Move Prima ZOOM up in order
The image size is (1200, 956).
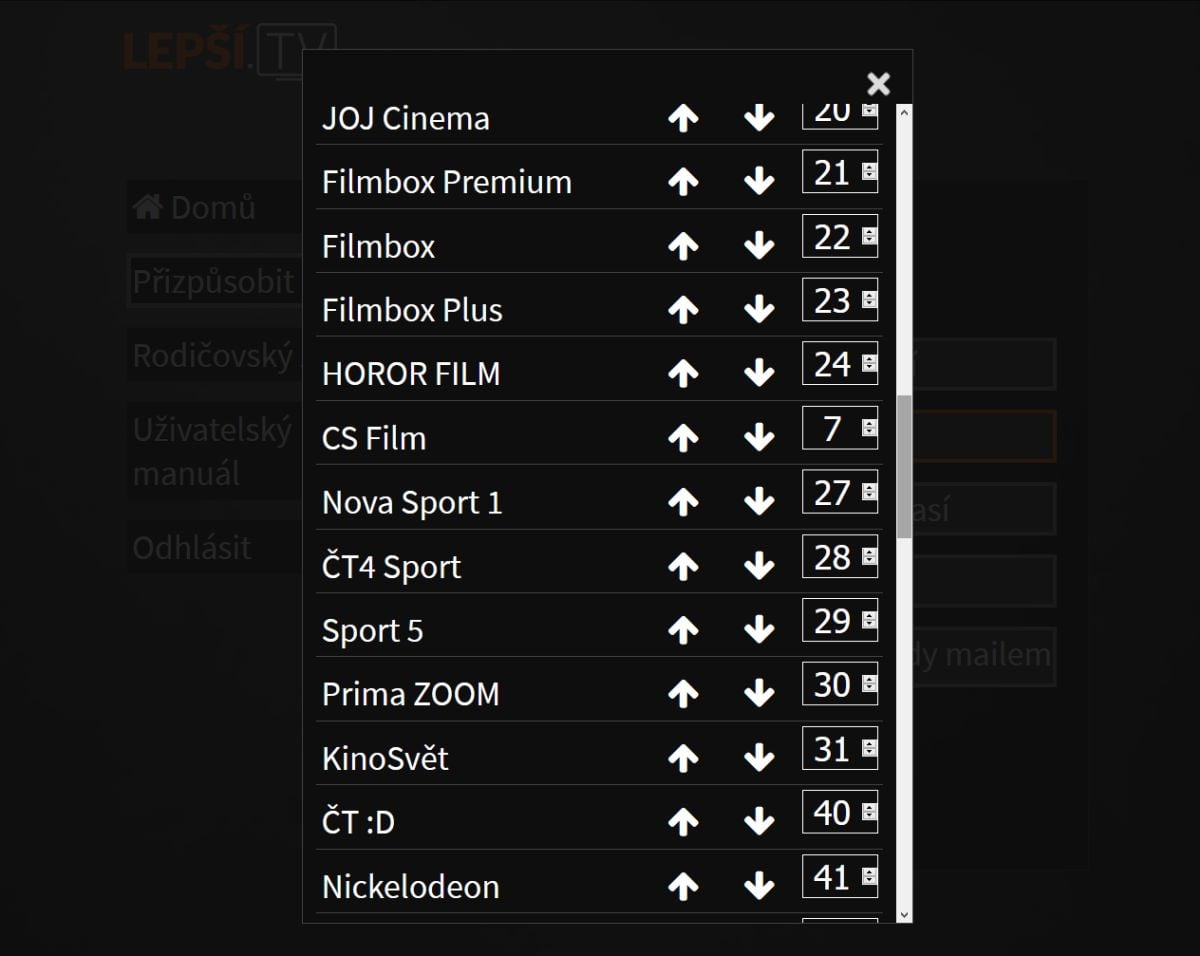pyautogui.click(x=683, y=693)
